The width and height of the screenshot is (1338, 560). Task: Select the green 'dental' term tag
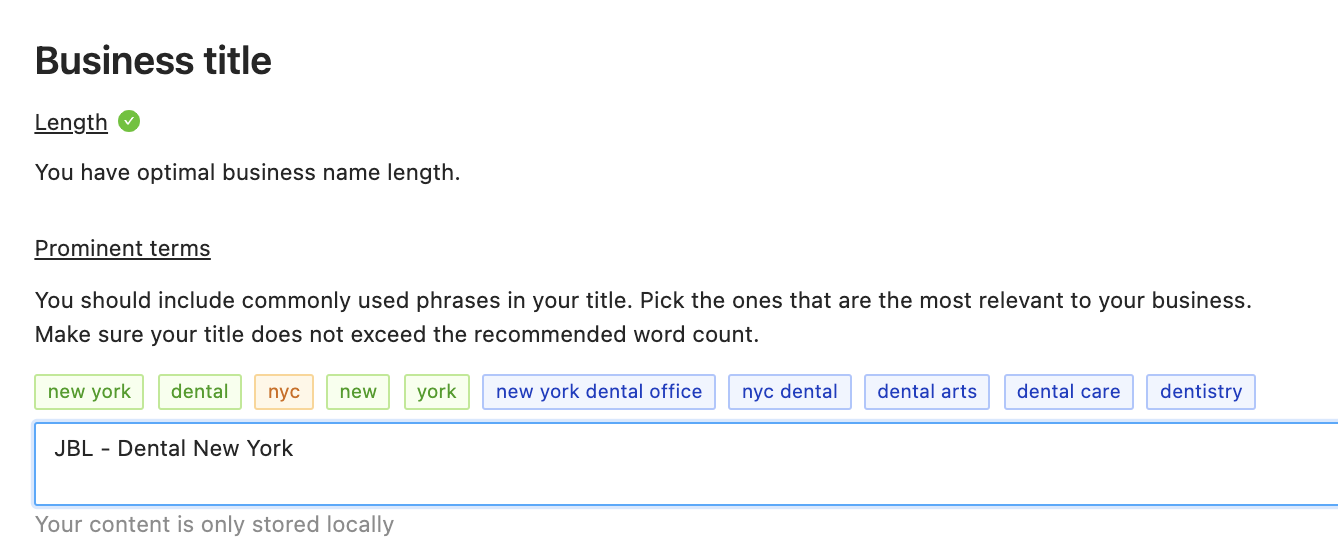(x=200, y=392)
